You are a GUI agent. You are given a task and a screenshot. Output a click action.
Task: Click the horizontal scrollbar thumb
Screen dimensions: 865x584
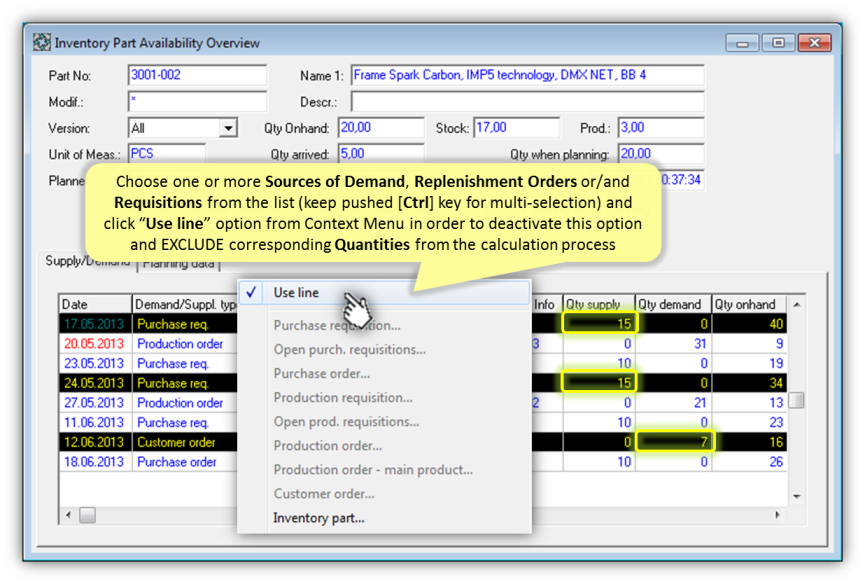[x=87, y=515]
